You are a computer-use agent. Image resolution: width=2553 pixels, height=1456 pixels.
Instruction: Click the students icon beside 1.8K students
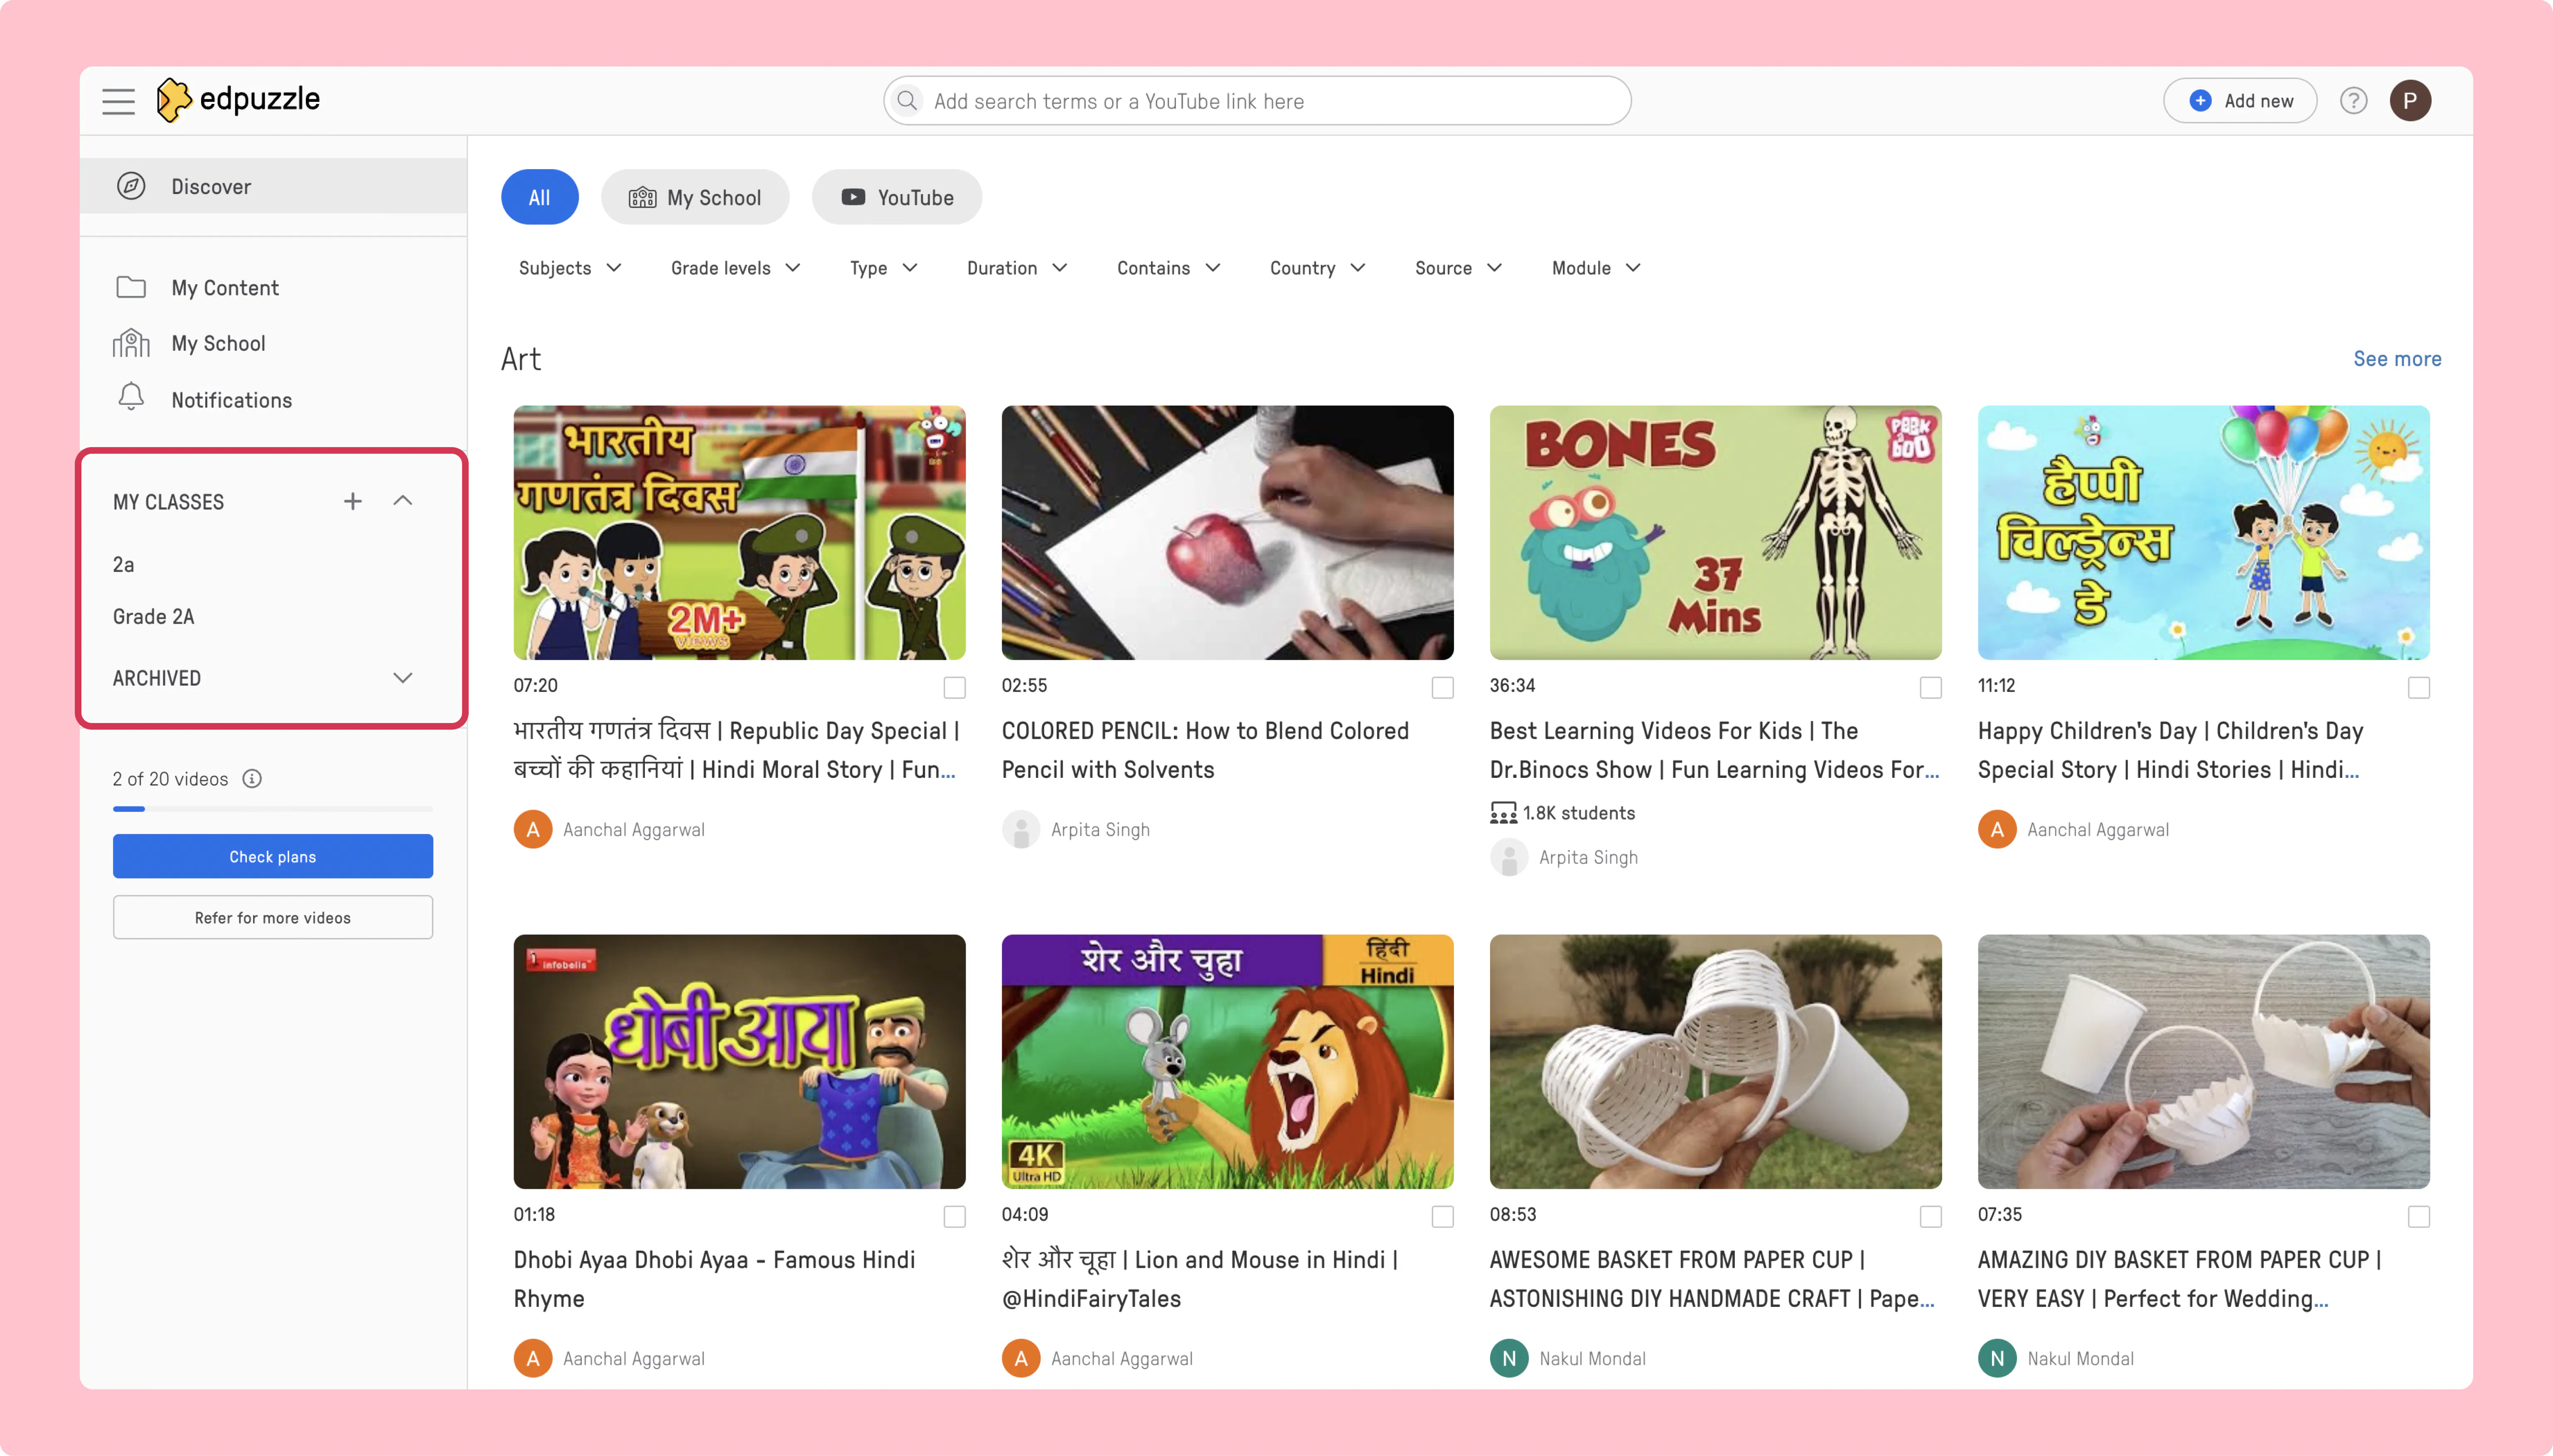tap(1503, 813)
